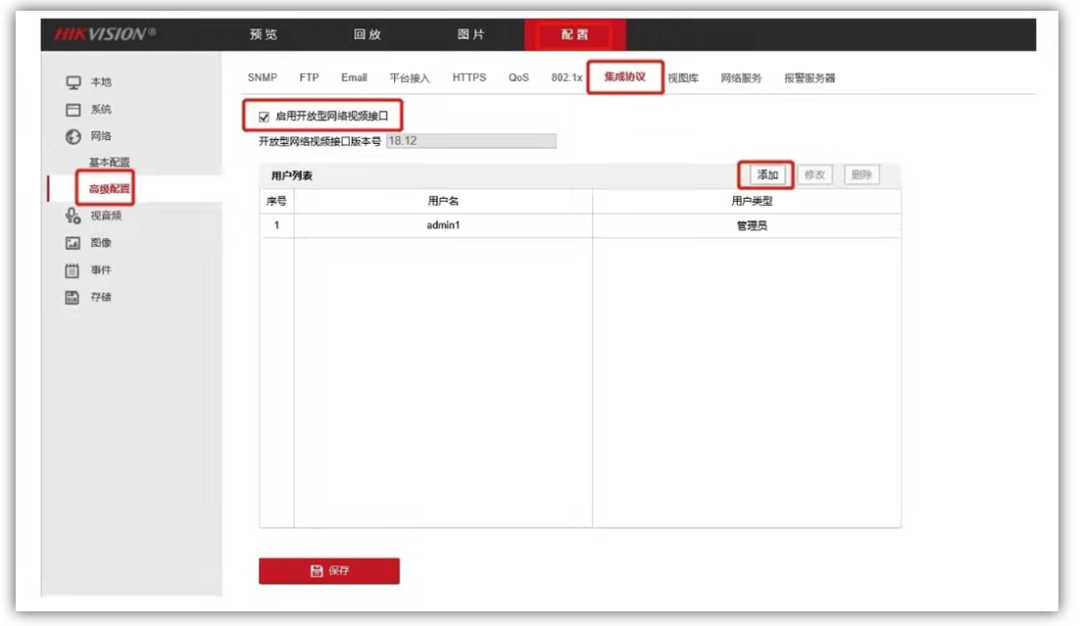Switch to the SNMP tab
This screenshot has width=1080, height=626.
click(262, 77)
